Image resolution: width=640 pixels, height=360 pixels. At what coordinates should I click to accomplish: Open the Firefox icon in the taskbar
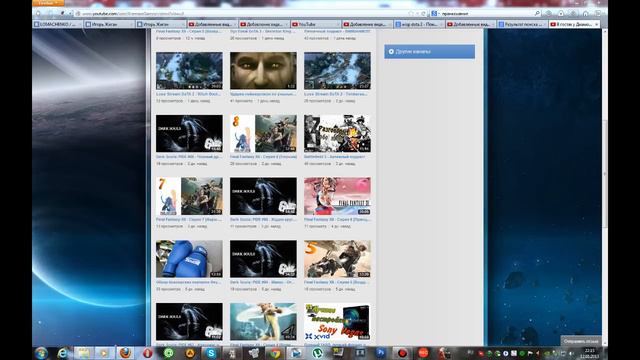click(125, 353)
